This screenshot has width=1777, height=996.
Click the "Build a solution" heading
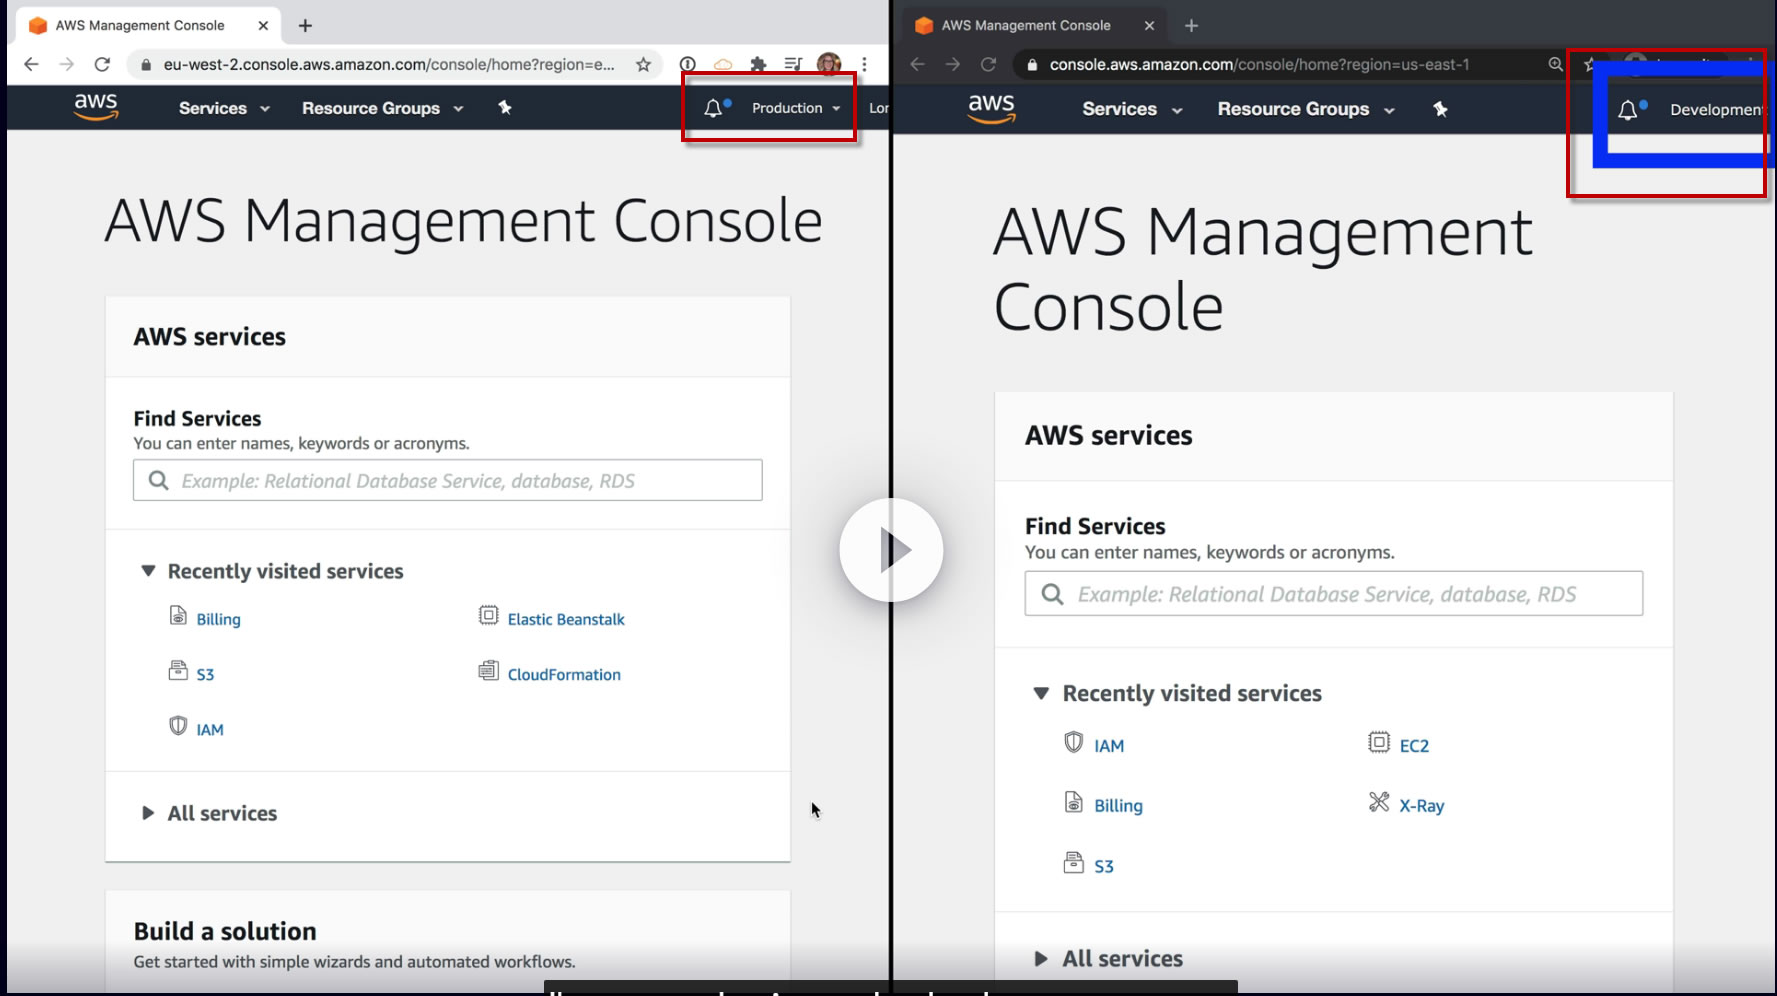click(225, 931)
